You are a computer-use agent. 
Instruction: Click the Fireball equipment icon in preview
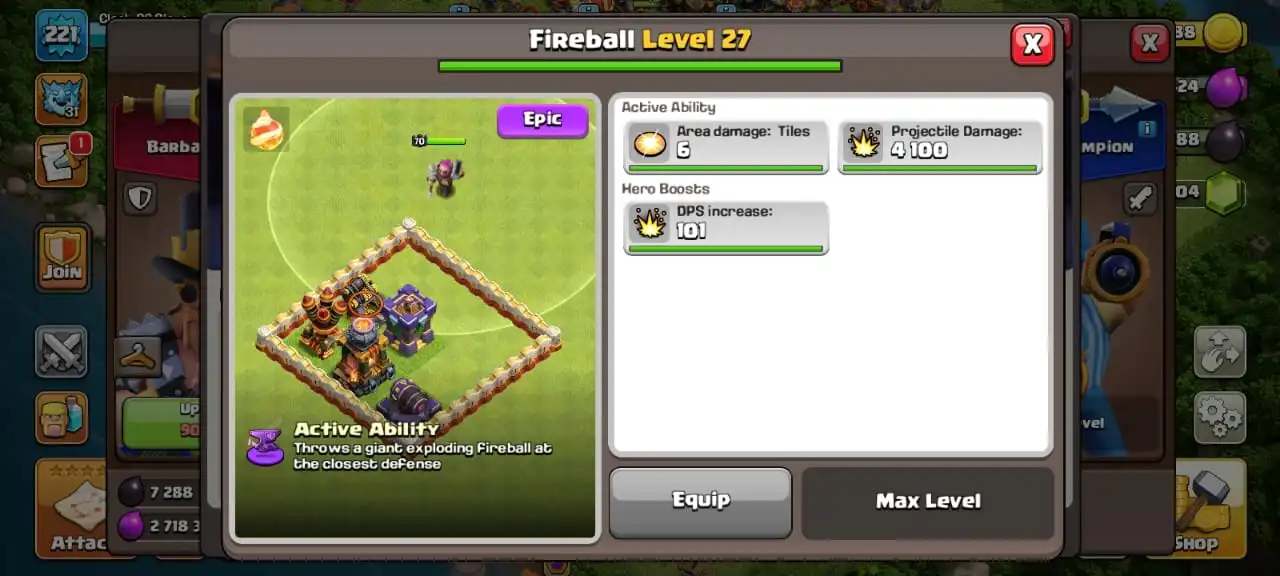(266, 129)
